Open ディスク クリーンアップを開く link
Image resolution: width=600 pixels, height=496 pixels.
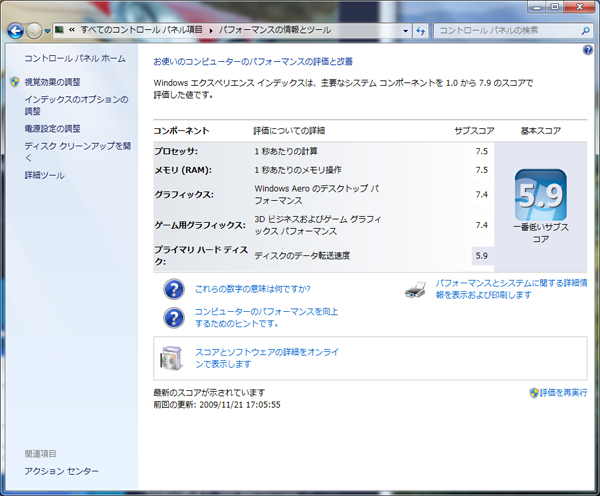coord(78,152)
